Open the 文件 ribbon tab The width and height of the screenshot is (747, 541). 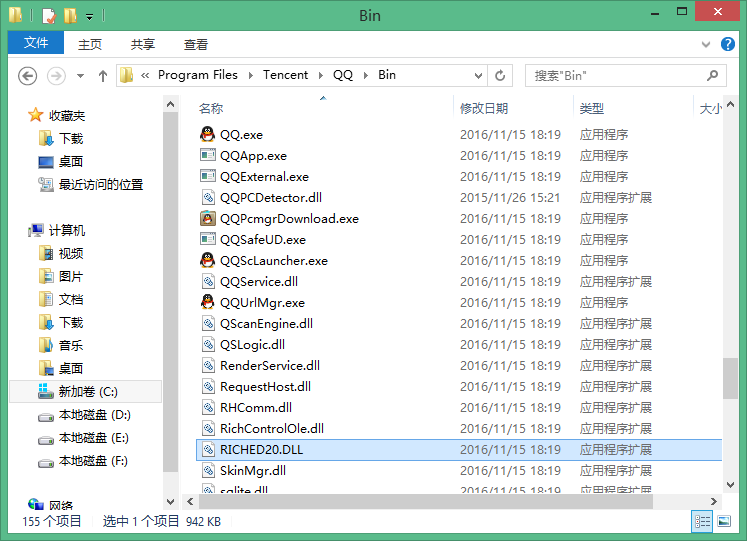[x=36, y=43]
